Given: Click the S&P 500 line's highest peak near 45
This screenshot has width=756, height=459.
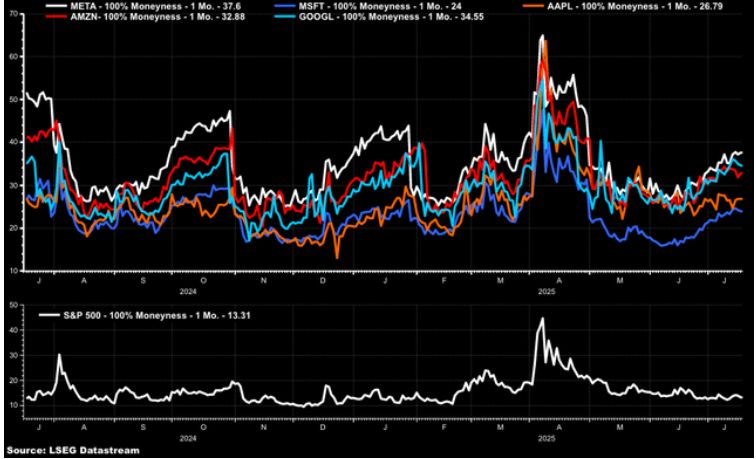Looking at the screenshot, I should (x=543, y=318).
